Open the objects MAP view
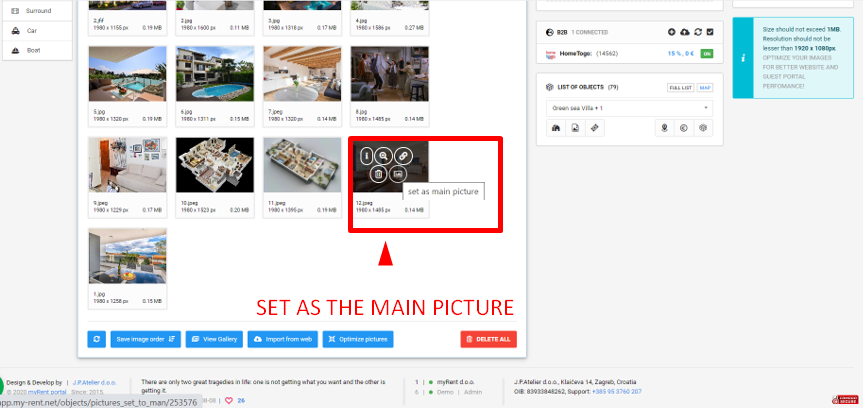This screenshot has width=863, height=408. (704, 88)
